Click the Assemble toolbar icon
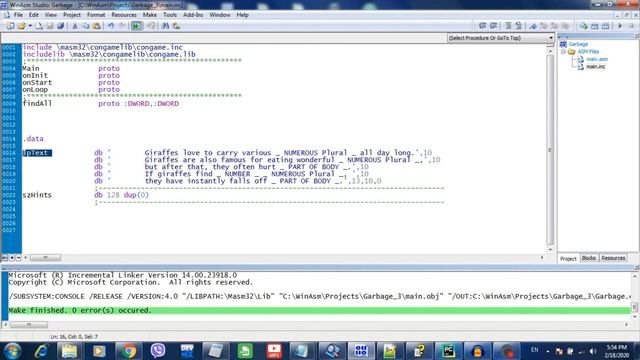The width and height of the screenshot is (640, 360). point(584,26)
